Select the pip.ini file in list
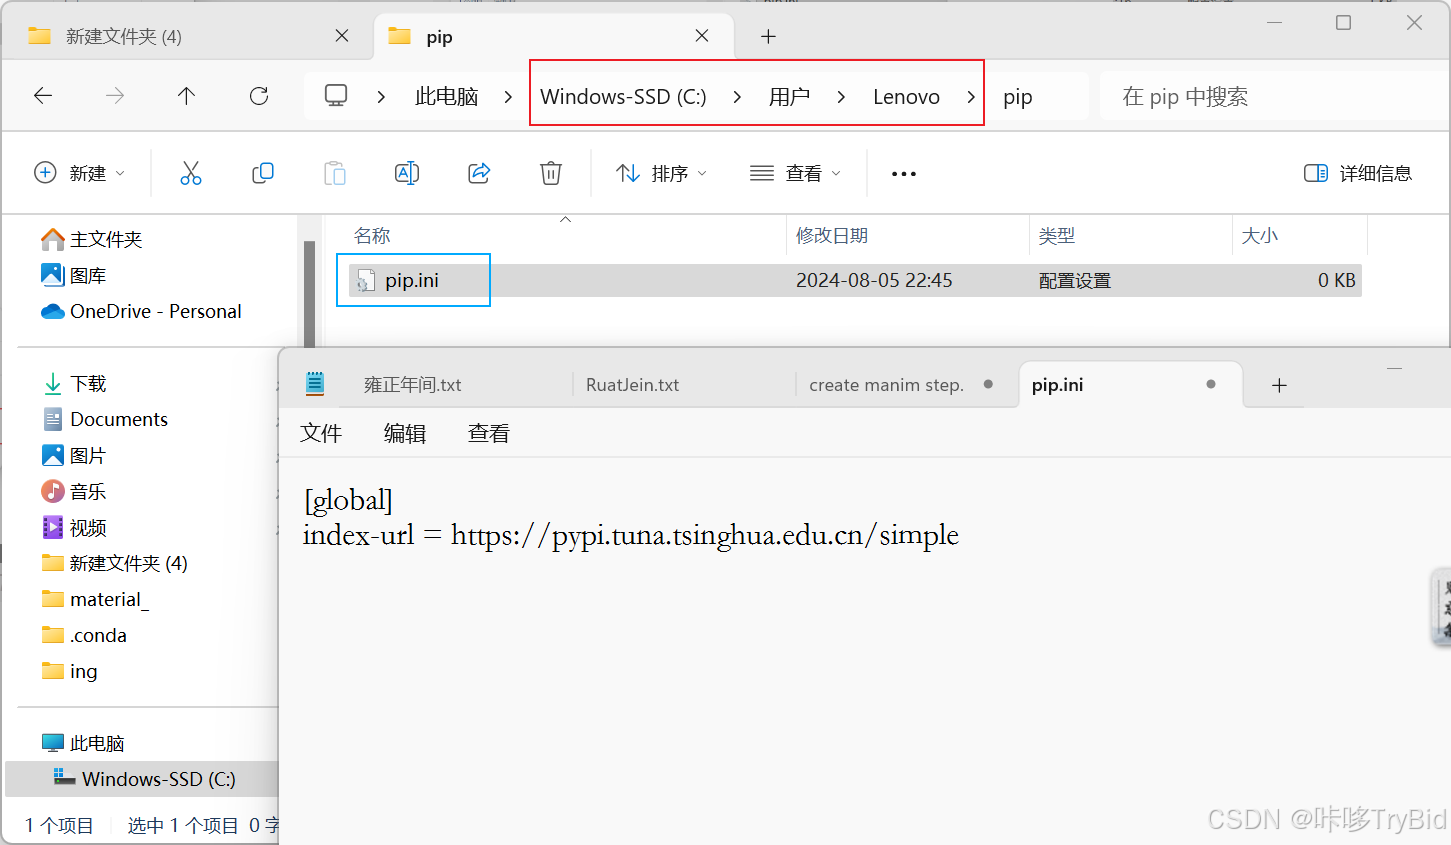Screen dimensions: 1451x845 coord(412,280)
